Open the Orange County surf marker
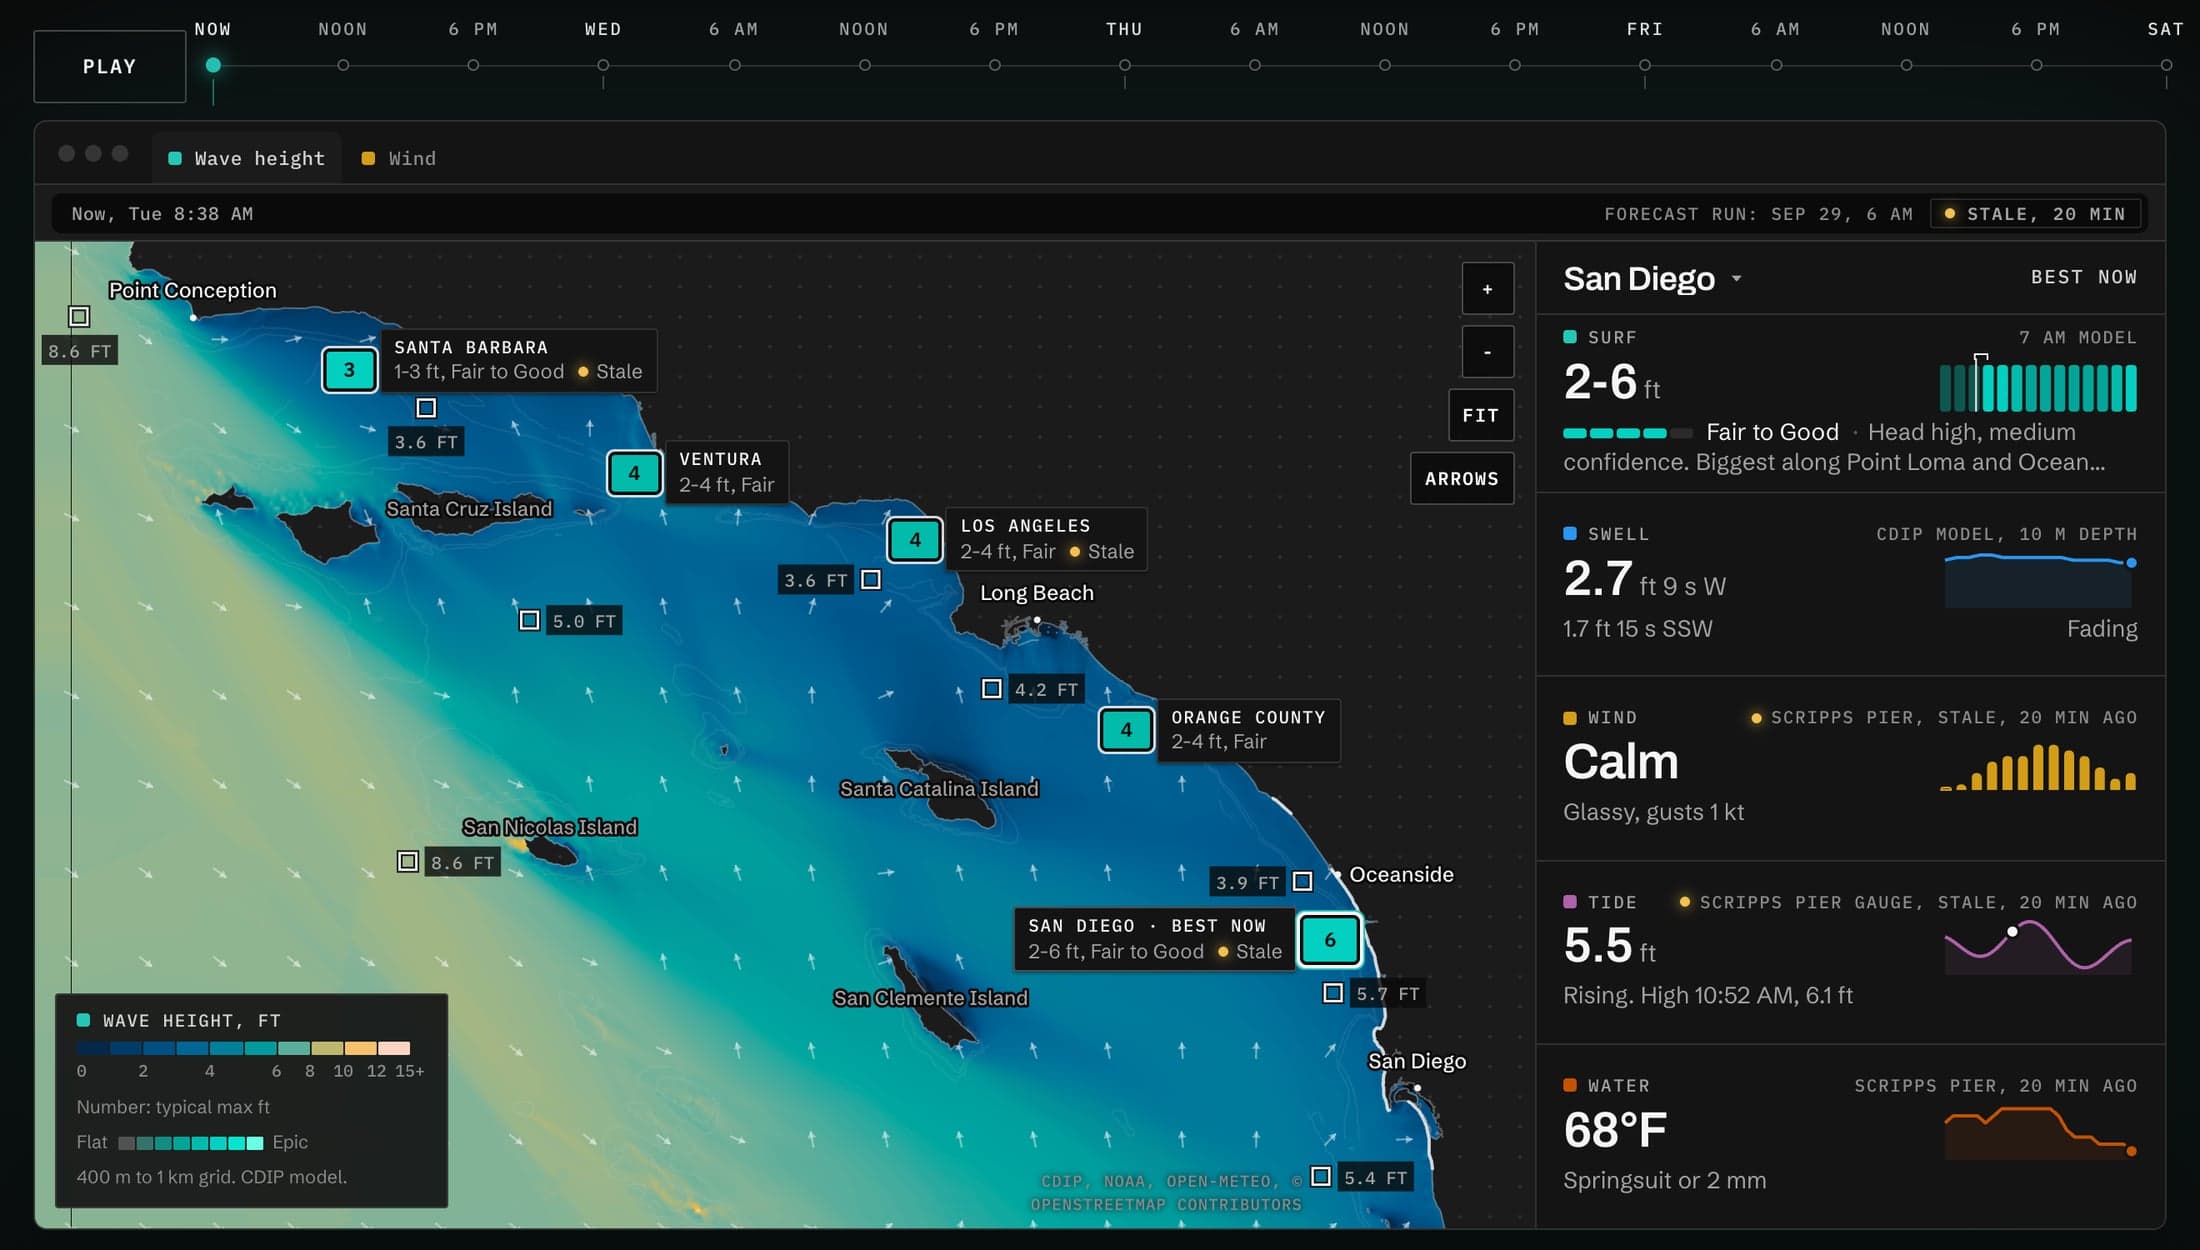 1126,730
